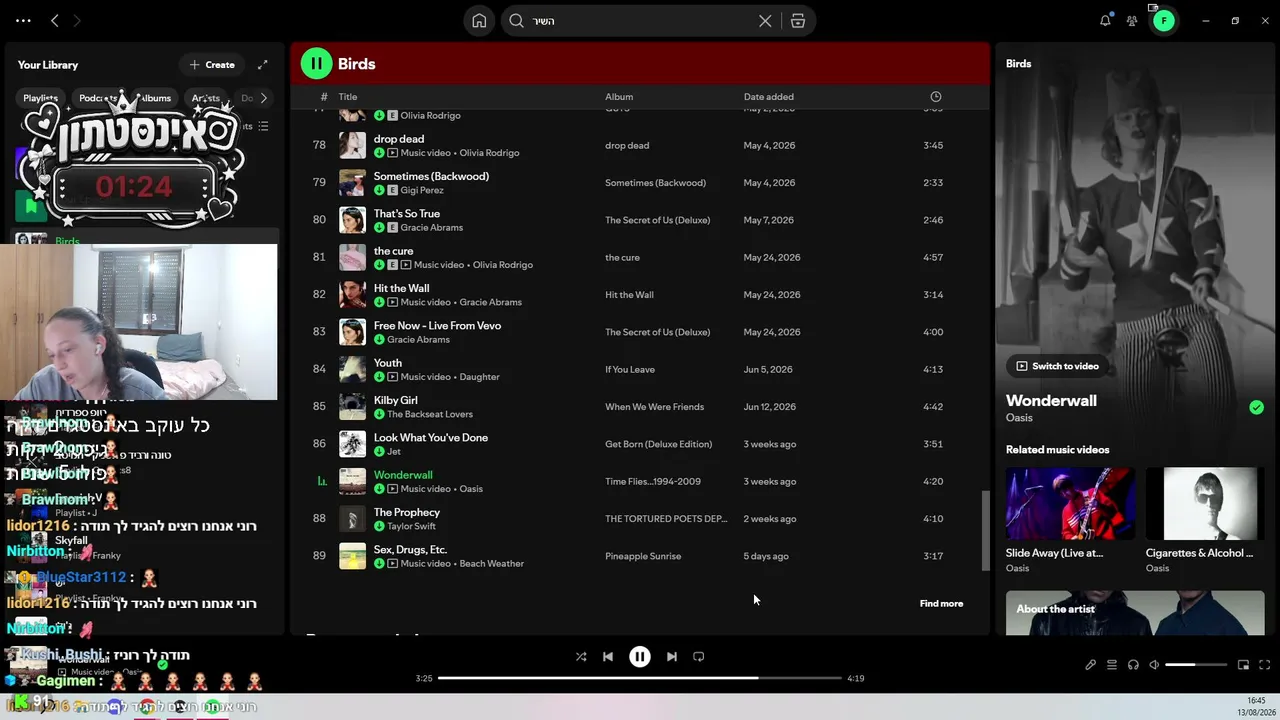1280x720 pixels.
Task: Open the Browse icon beside search
Action: pos(798,21)
